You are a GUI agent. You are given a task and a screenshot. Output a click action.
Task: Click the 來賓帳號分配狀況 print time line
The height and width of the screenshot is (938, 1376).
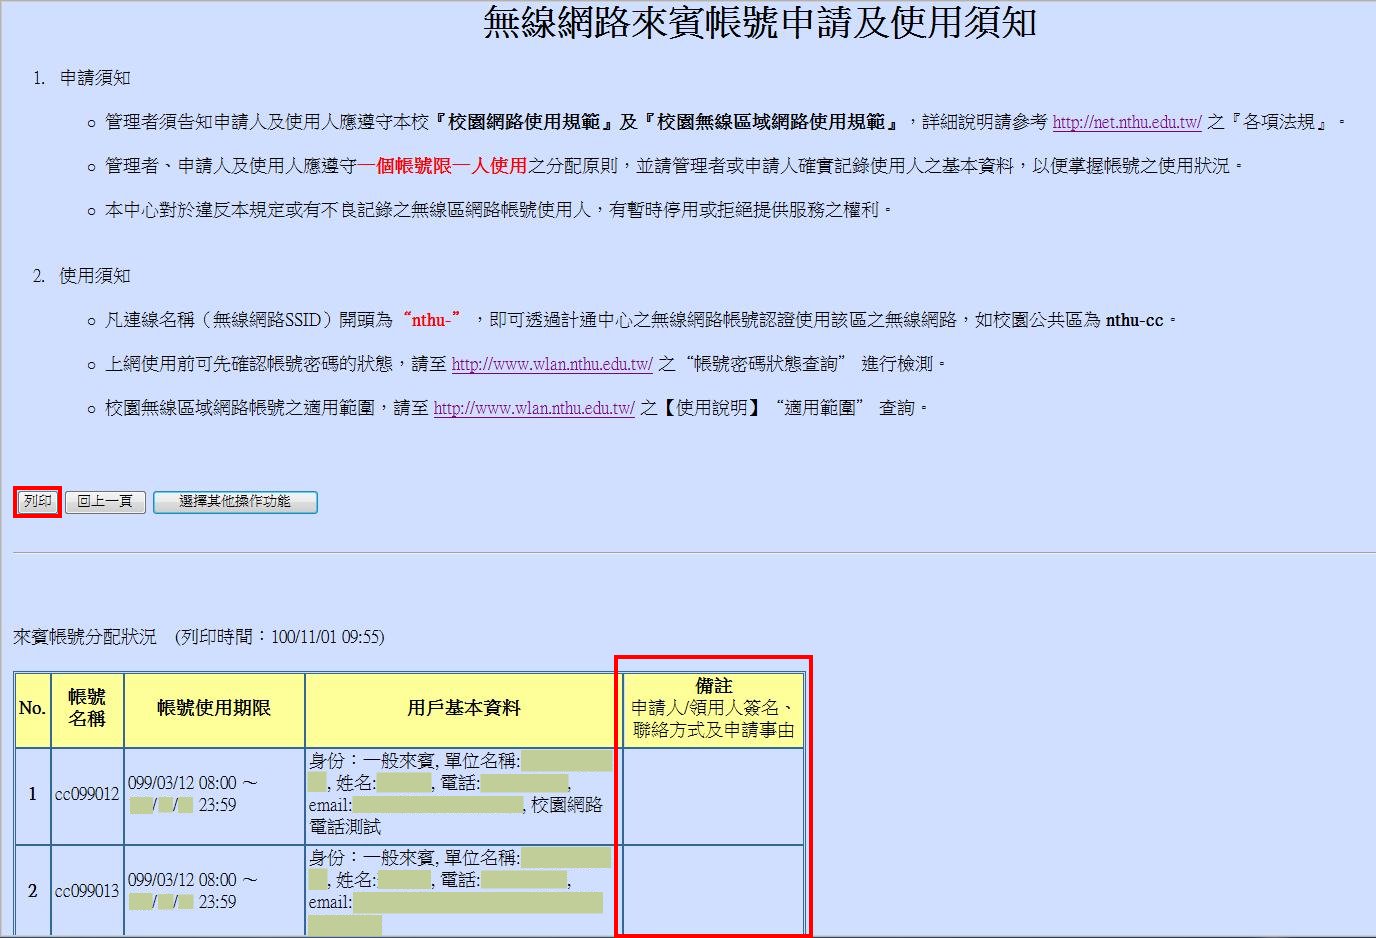(199, 637)
